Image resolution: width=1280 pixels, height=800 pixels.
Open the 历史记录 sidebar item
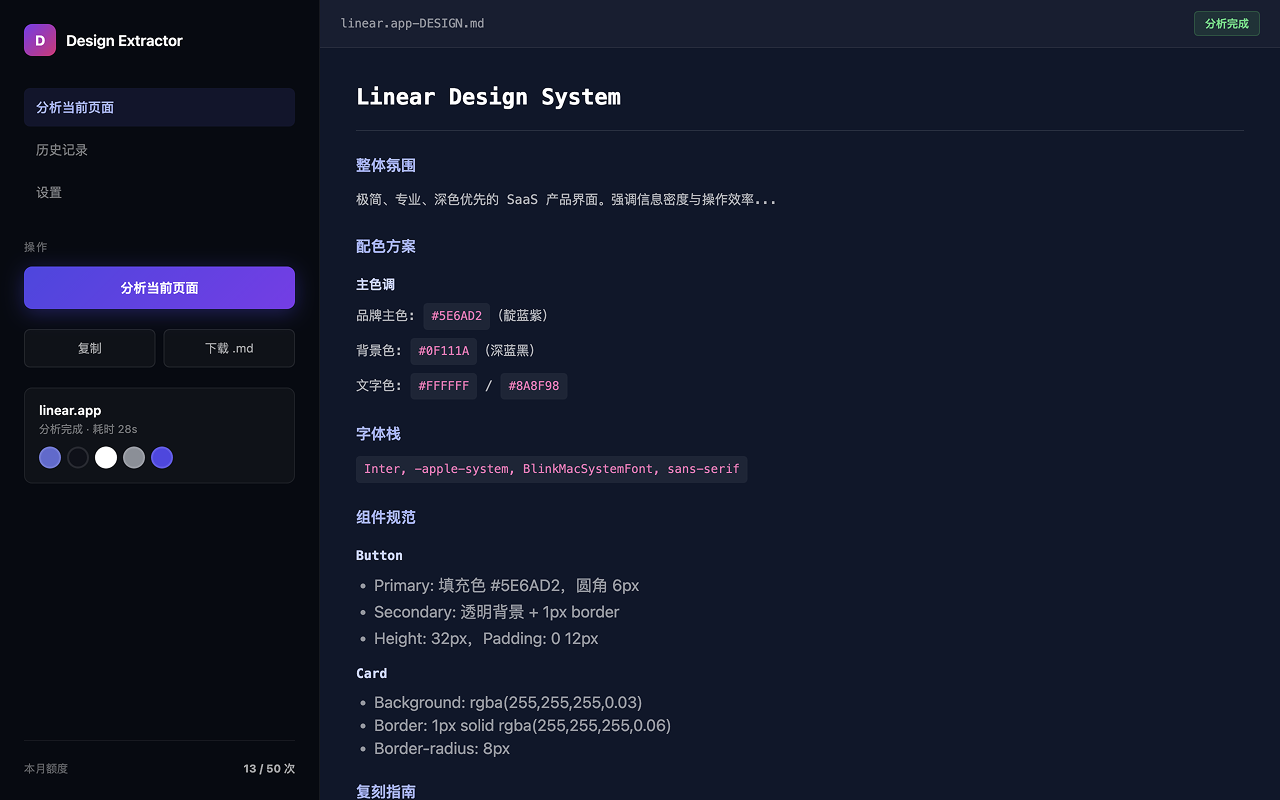click(x=159, y=150)
